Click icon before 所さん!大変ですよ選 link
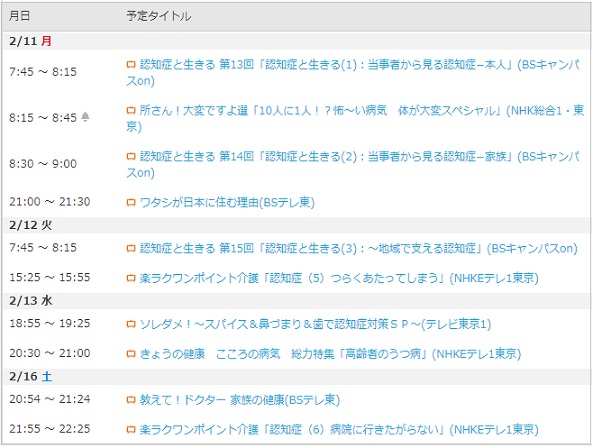The image size is (593, 448). point(131,111)
